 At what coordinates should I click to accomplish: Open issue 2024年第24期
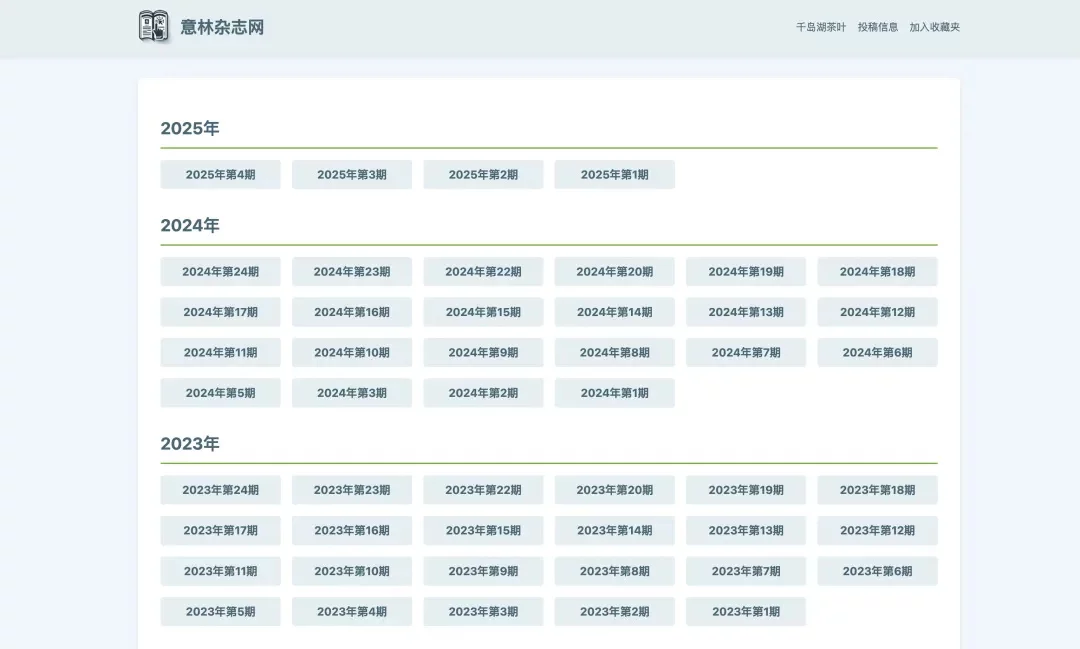220,271
